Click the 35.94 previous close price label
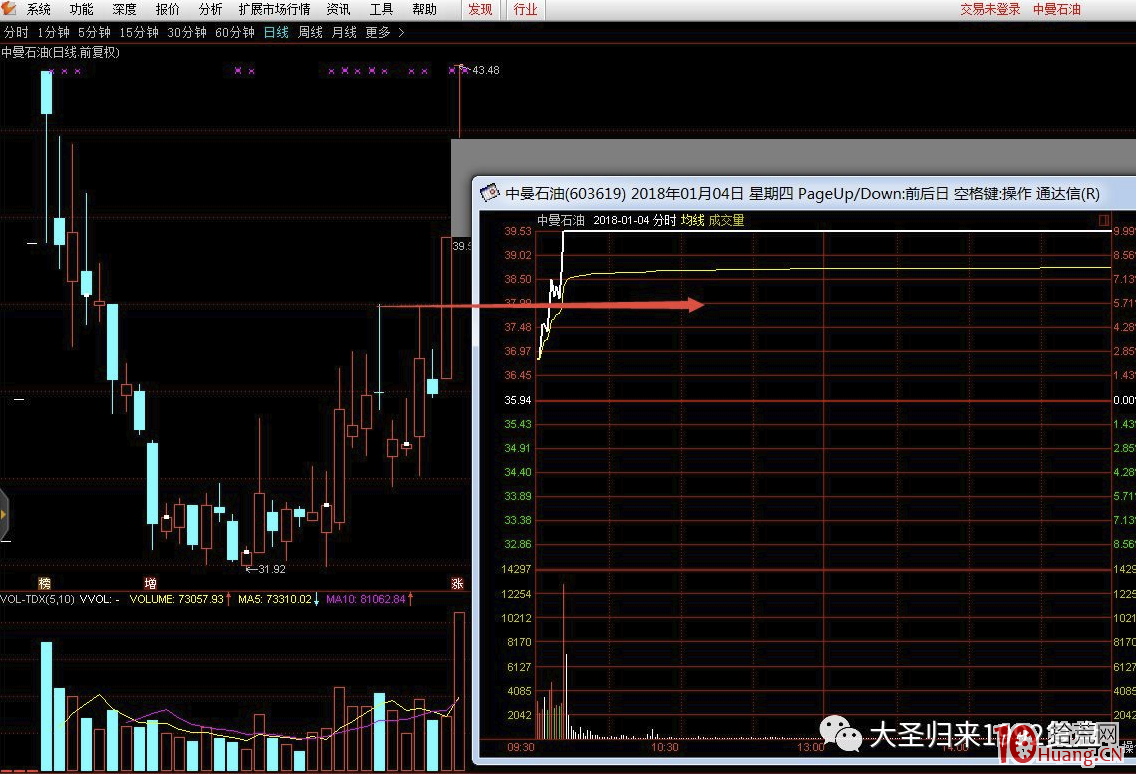 click(517, 400)
